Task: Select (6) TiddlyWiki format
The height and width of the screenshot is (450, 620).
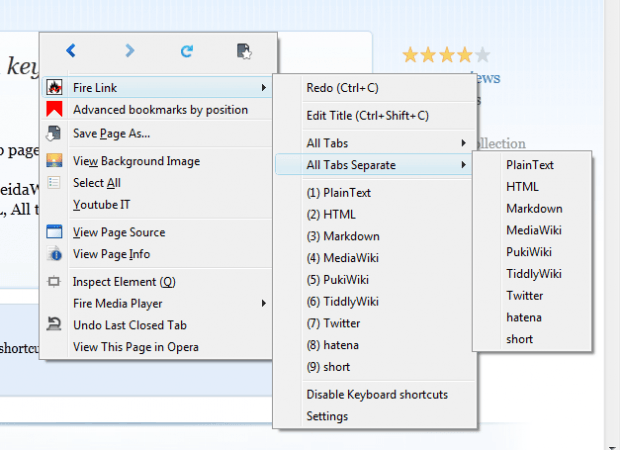Action: coord(374,301)
